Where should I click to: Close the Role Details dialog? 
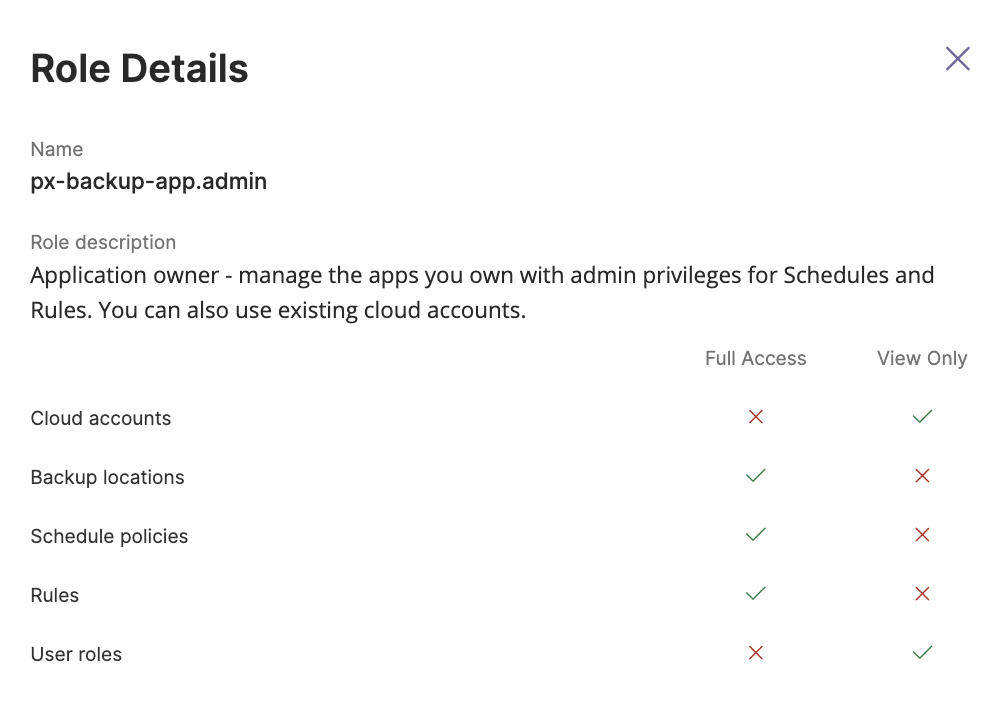coord(957,59)
